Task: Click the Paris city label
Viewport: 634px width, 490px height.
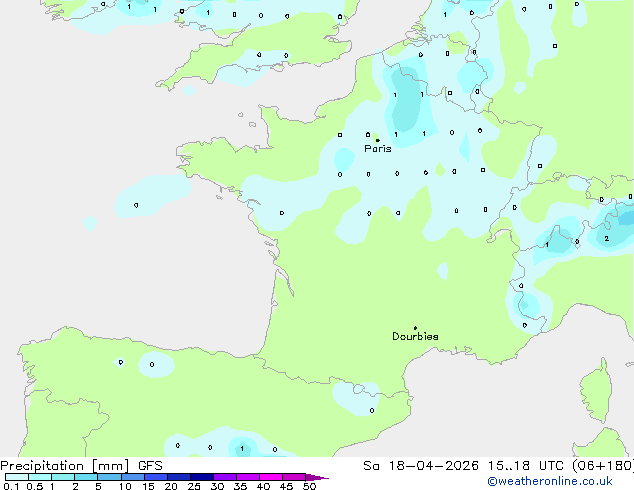Action: pyautogui.click(x=378, y=149)
